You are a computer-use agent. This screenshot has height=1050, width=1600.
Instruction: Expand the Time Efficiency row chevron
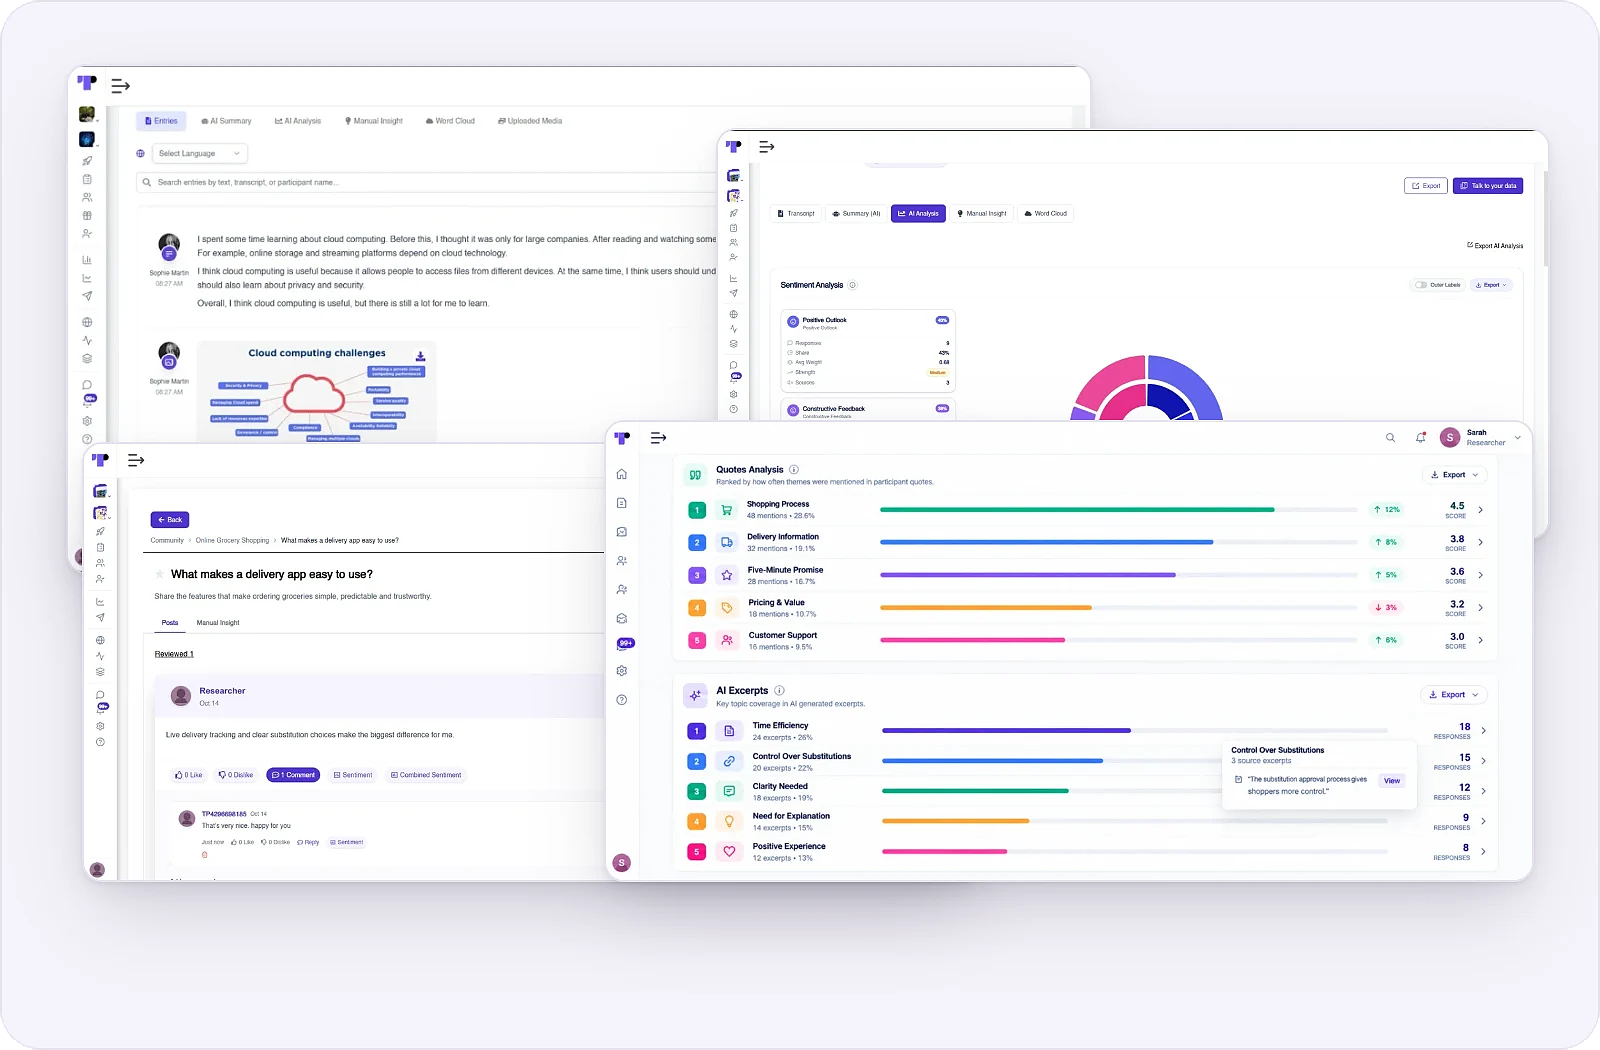pyautogui.click(x=1483, y=731)
